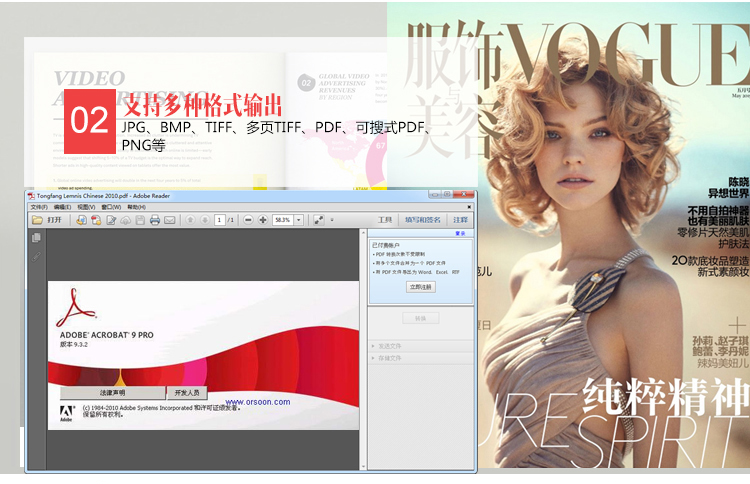Open the page thumbnails panel icon
Viewport: 750px width, 484px height.
click(x=36, y=238)
